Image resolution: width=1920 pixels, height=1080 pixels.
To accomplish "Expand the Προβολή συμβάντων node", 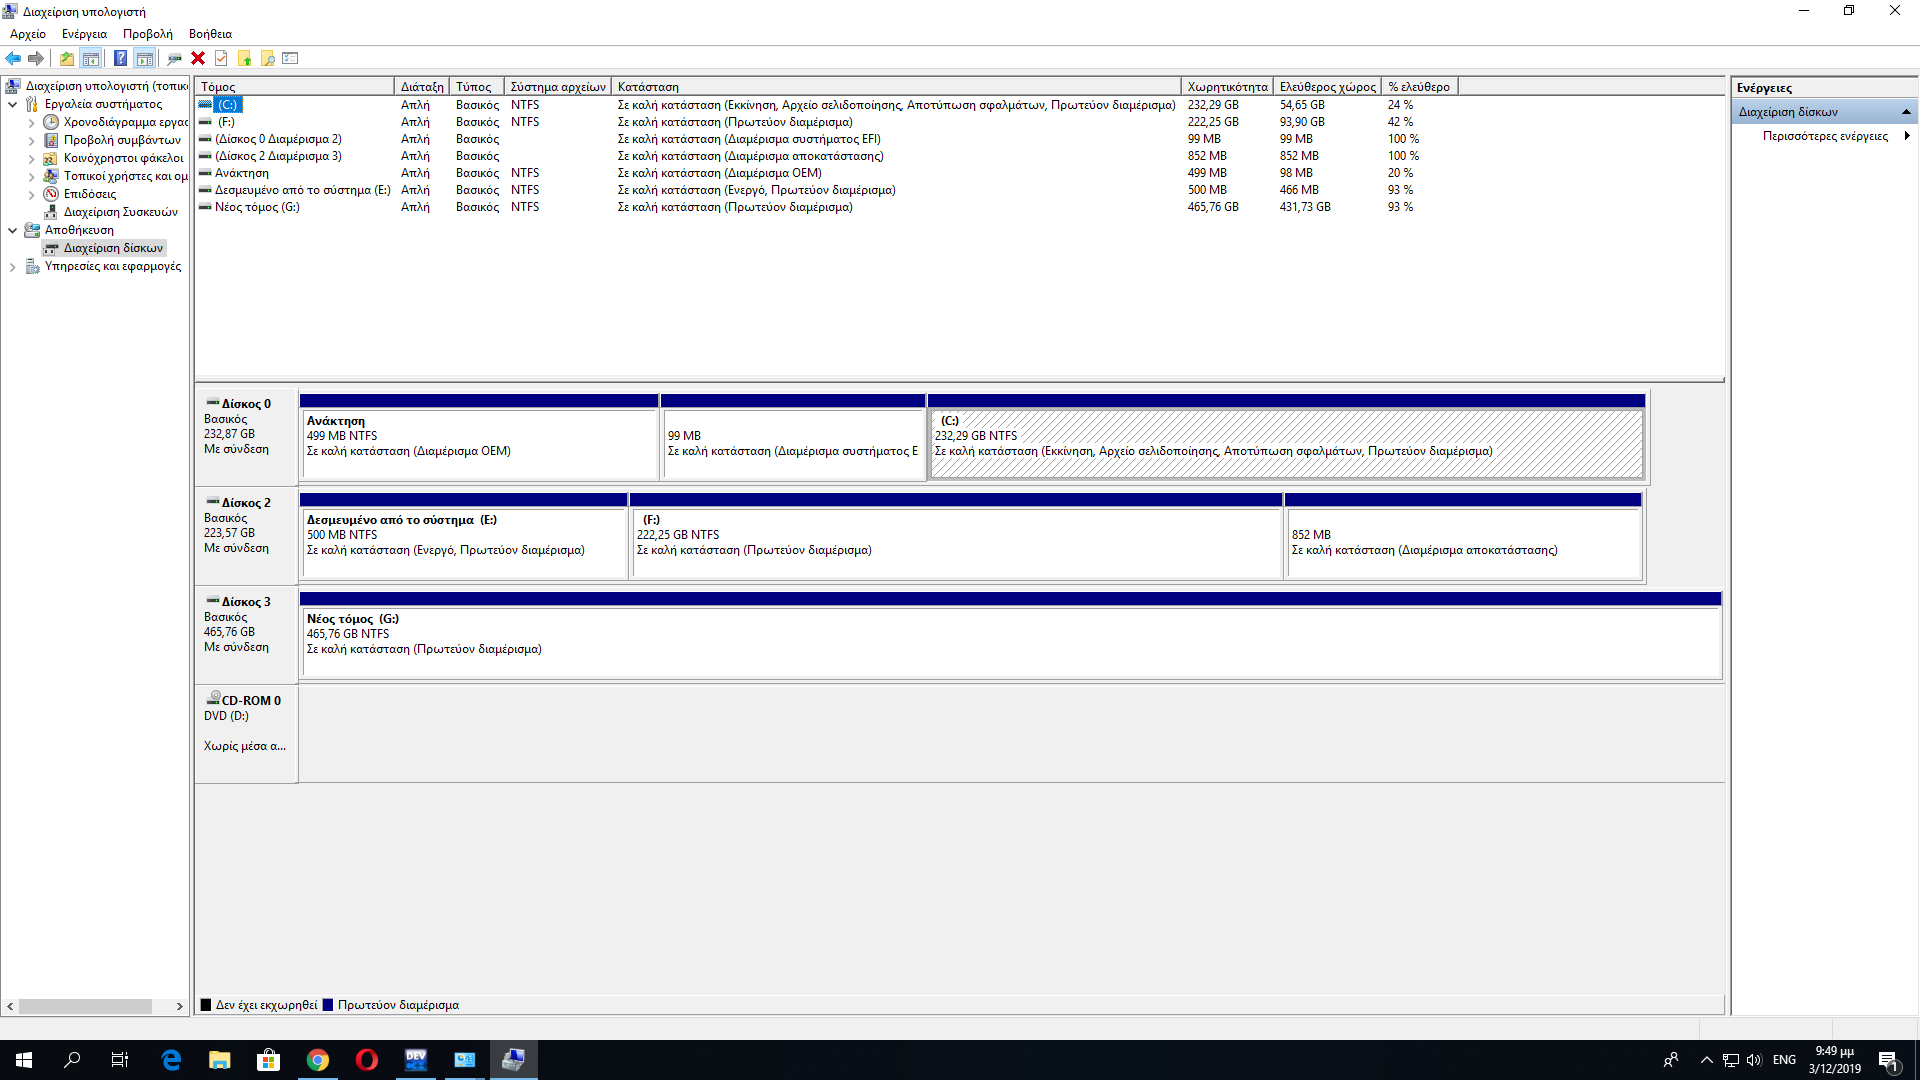I will (31, 141).
